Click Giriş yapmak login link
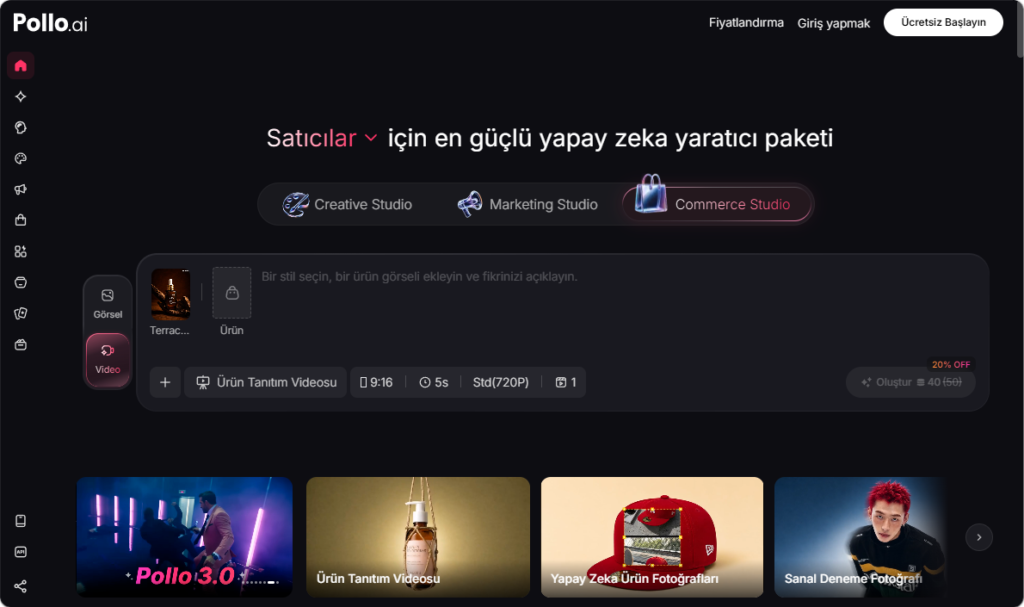 pyautogui.click(x=833, y=23)
